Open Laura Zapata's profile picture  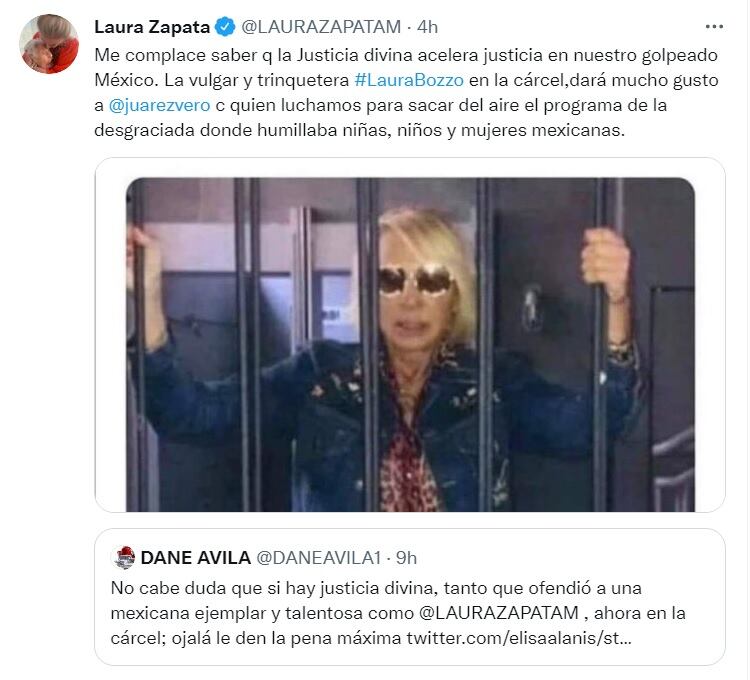(49, 44)
